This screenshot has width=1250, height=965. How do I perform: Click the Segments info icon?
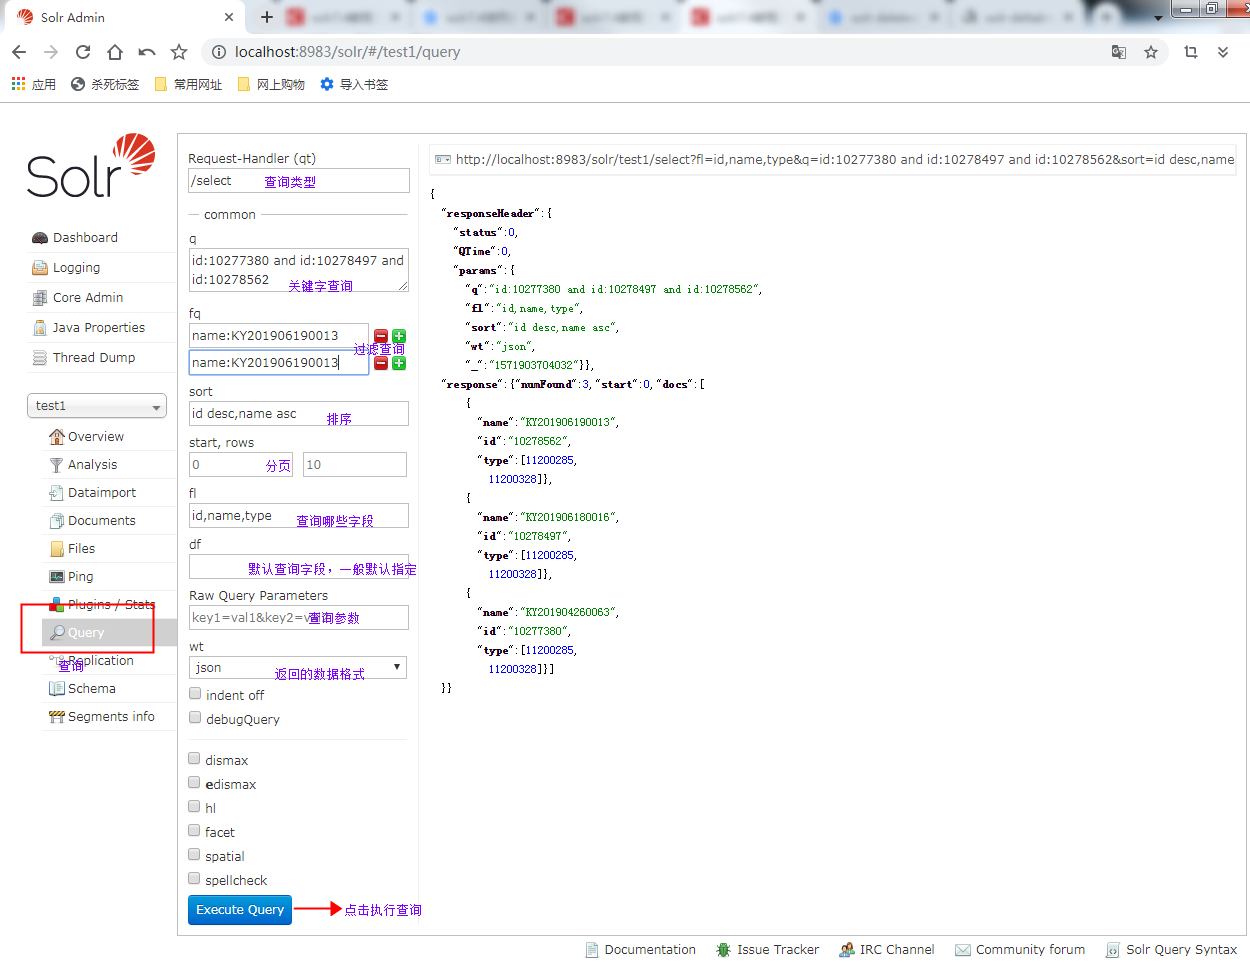pyautogui.click(x=57, y=717)
